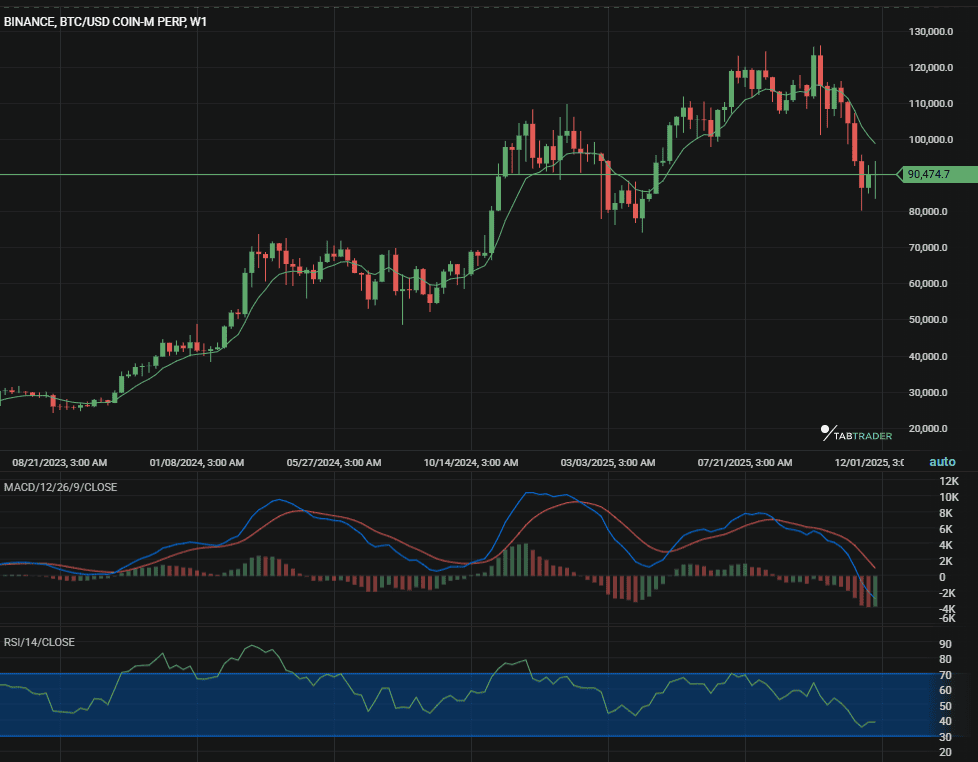Select the 08/21/2023 date on time axis
Screen dimensions: 978x762
[x=59, y=463]
